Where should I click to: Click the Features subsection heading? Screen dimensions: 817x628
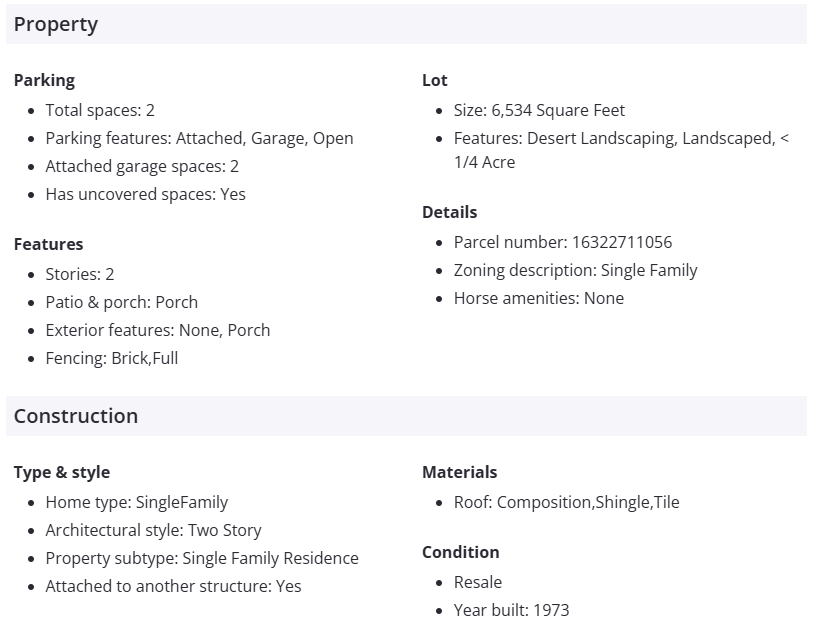point(48,244)
